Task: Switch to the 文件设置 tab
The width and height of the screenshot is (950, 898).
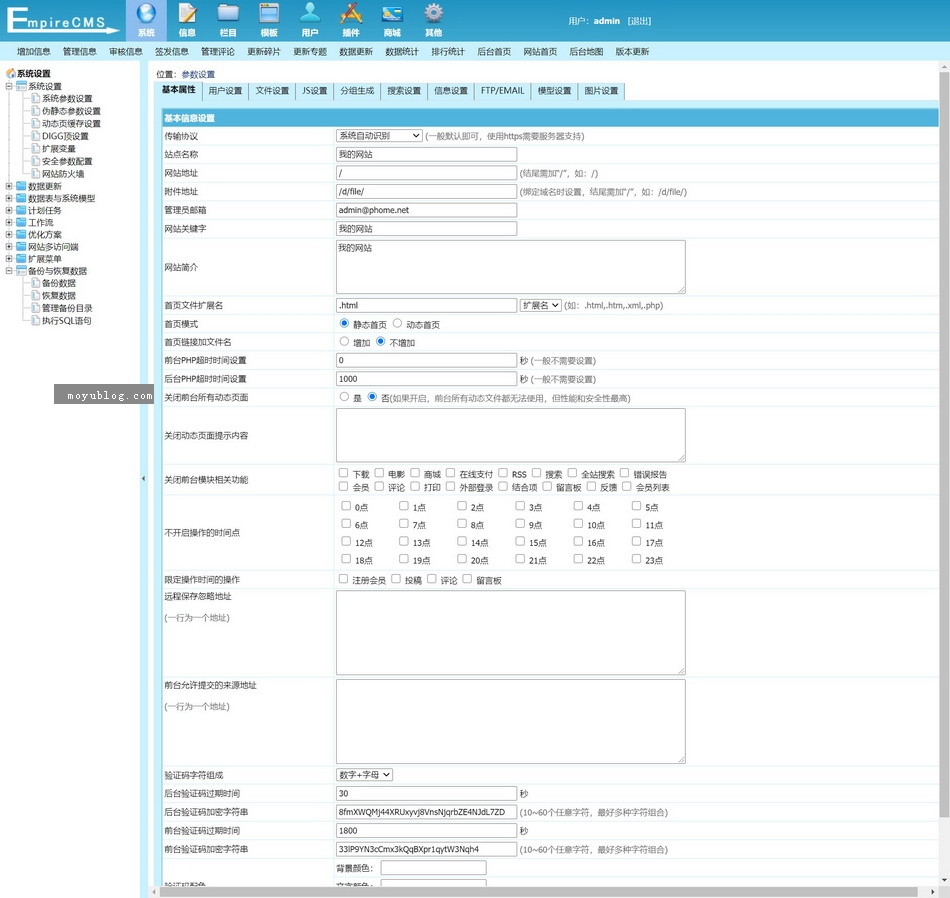Action: pos(272,91)
